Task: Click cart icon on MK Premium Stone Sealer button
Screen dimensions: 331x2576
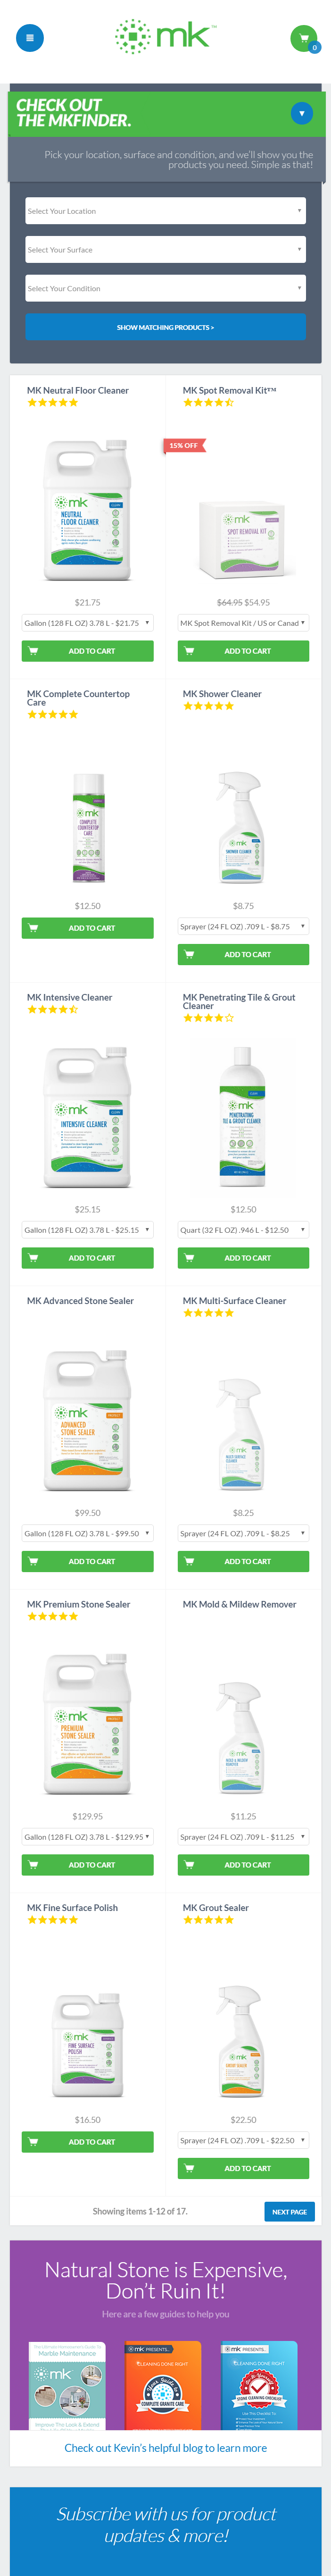Action: click(x=33, y=1865)
